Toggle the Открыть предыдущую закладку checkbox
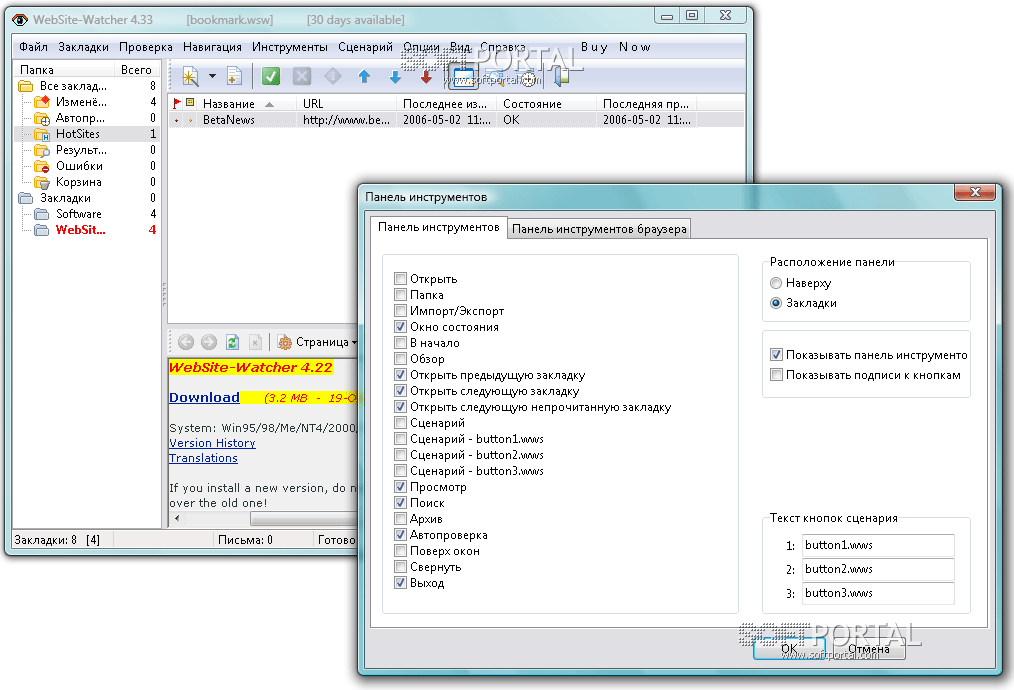 pos(400,374)
